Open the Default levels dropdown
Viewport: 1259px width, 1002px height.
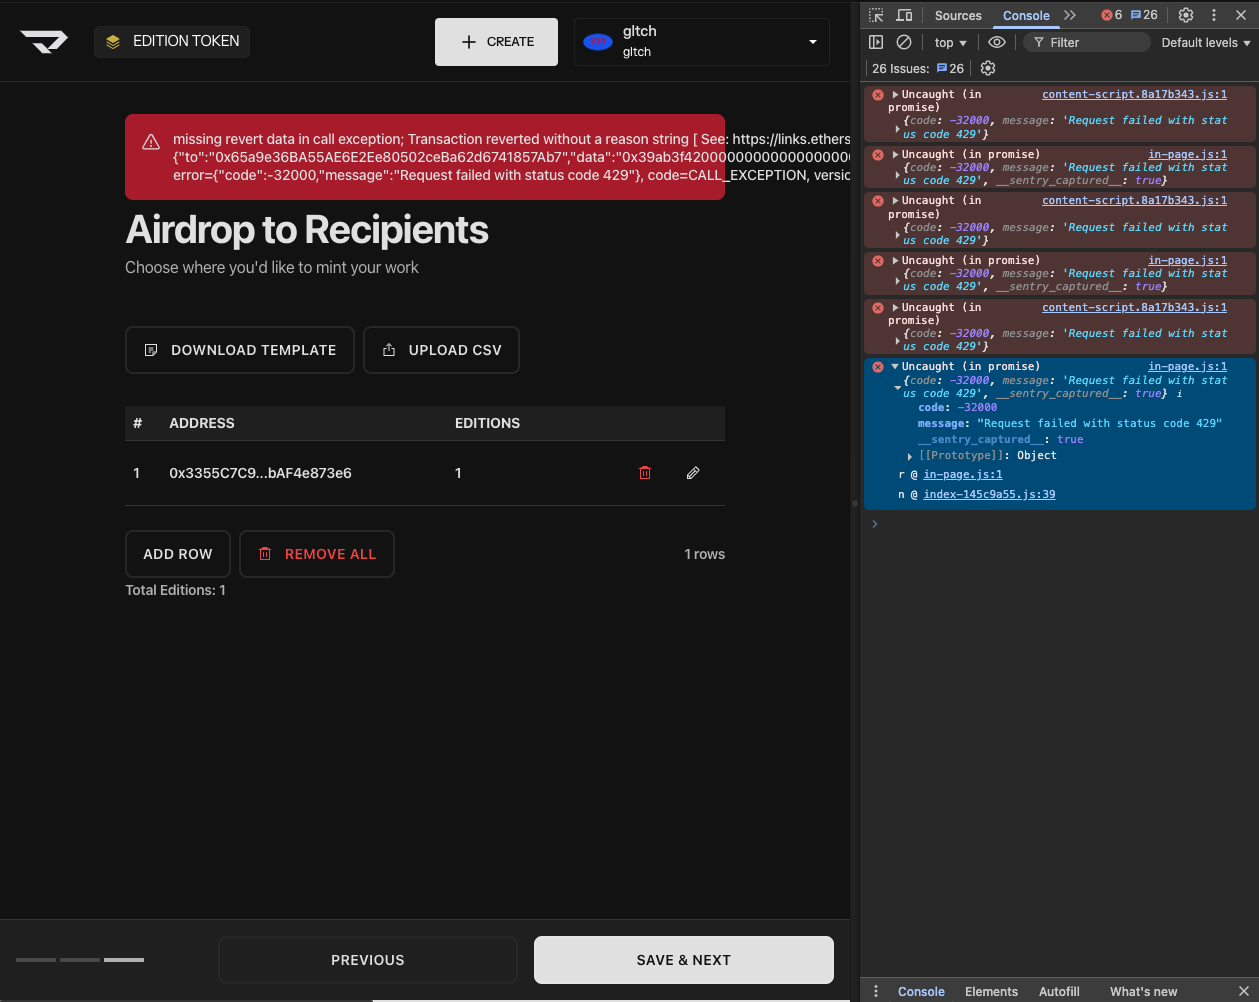tap(1205, 43)
